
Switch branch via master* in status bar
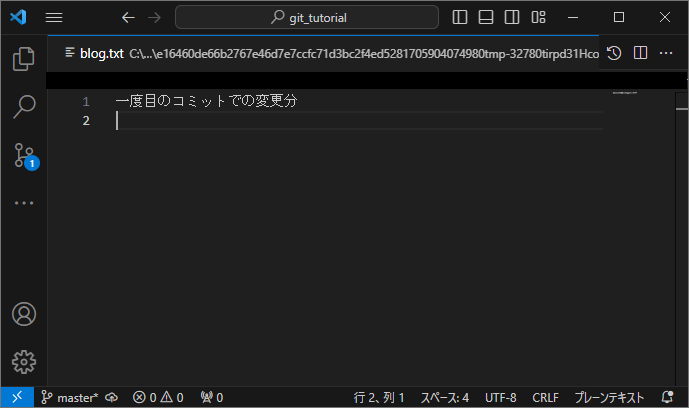coord(69,397)
